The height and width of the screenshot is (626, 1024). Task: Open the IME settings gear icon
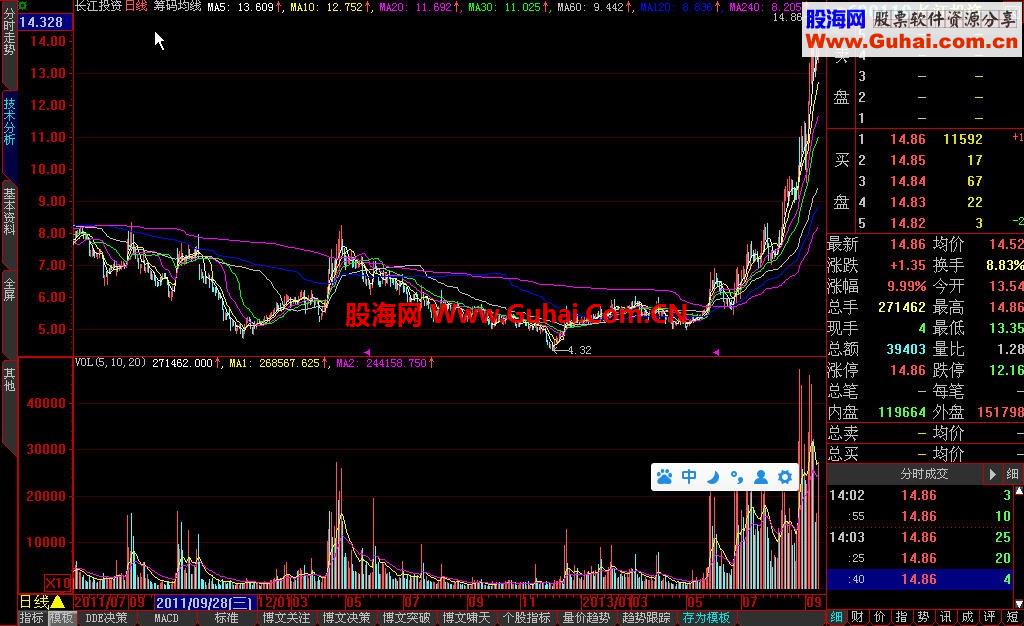[785, 477]
